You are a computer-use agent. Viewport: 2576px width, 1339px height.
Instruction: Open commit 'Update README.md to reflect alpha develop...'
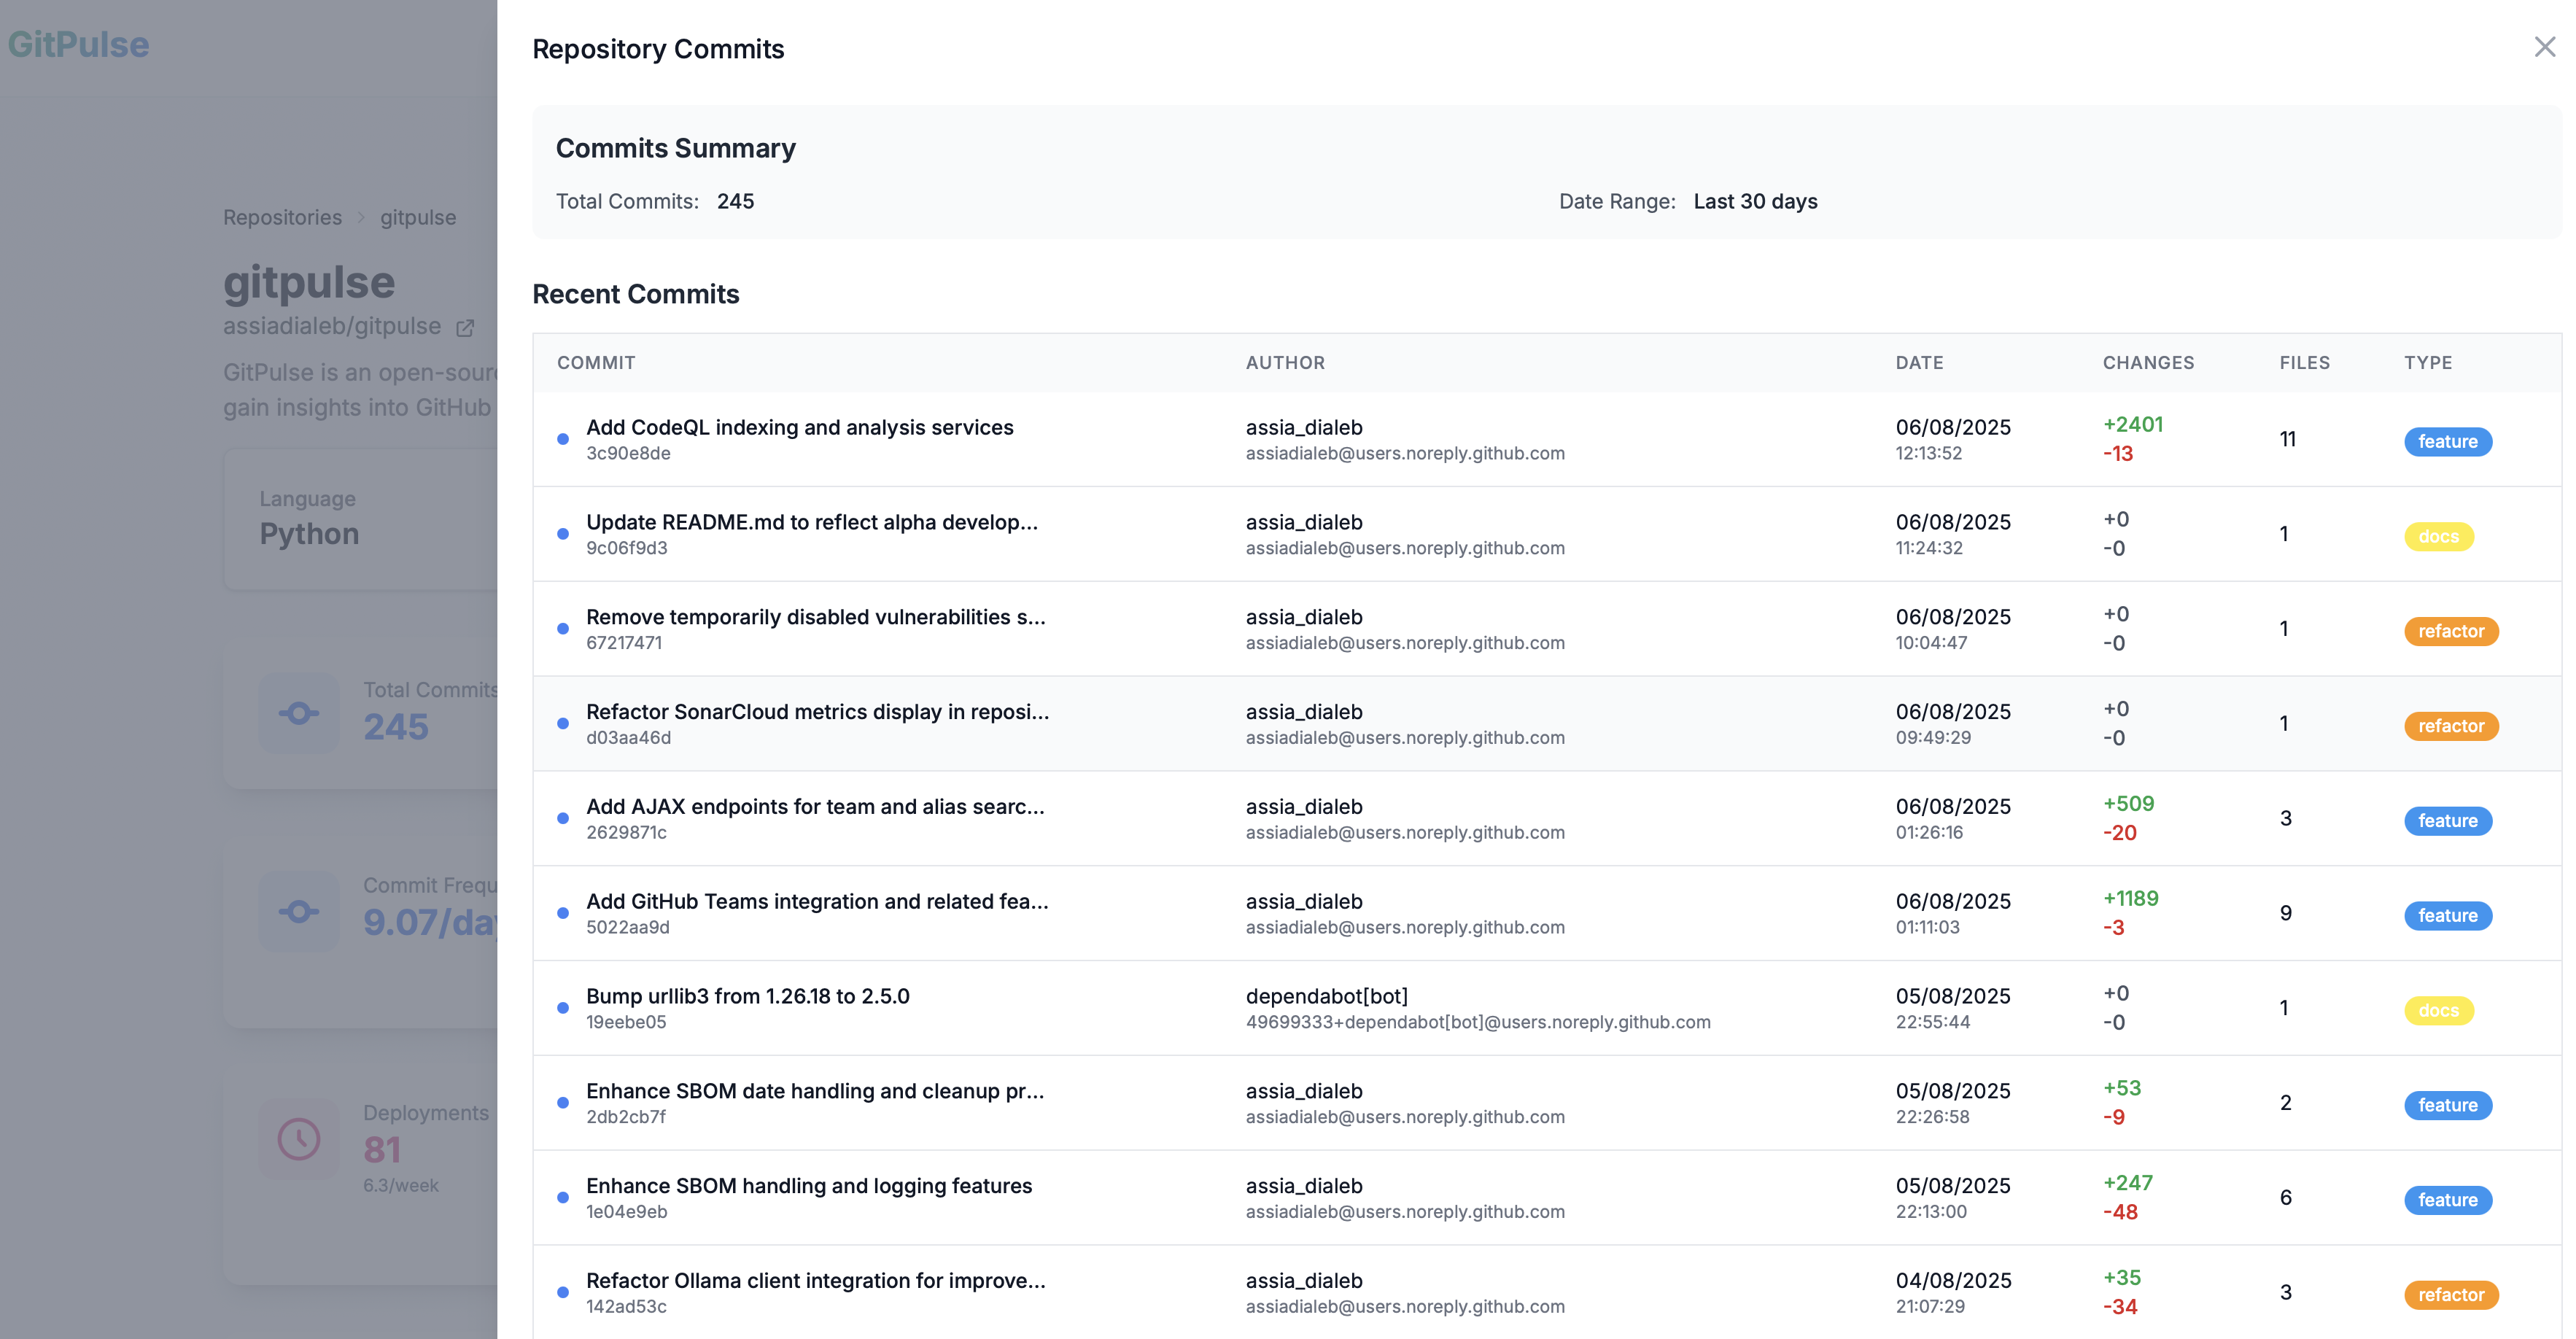812,522
